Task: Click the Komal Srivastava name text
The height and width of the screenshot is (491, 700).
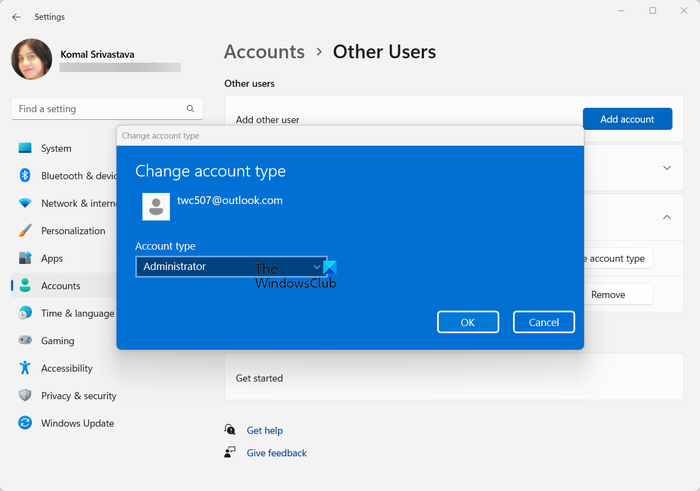Action: click(97, 54)
